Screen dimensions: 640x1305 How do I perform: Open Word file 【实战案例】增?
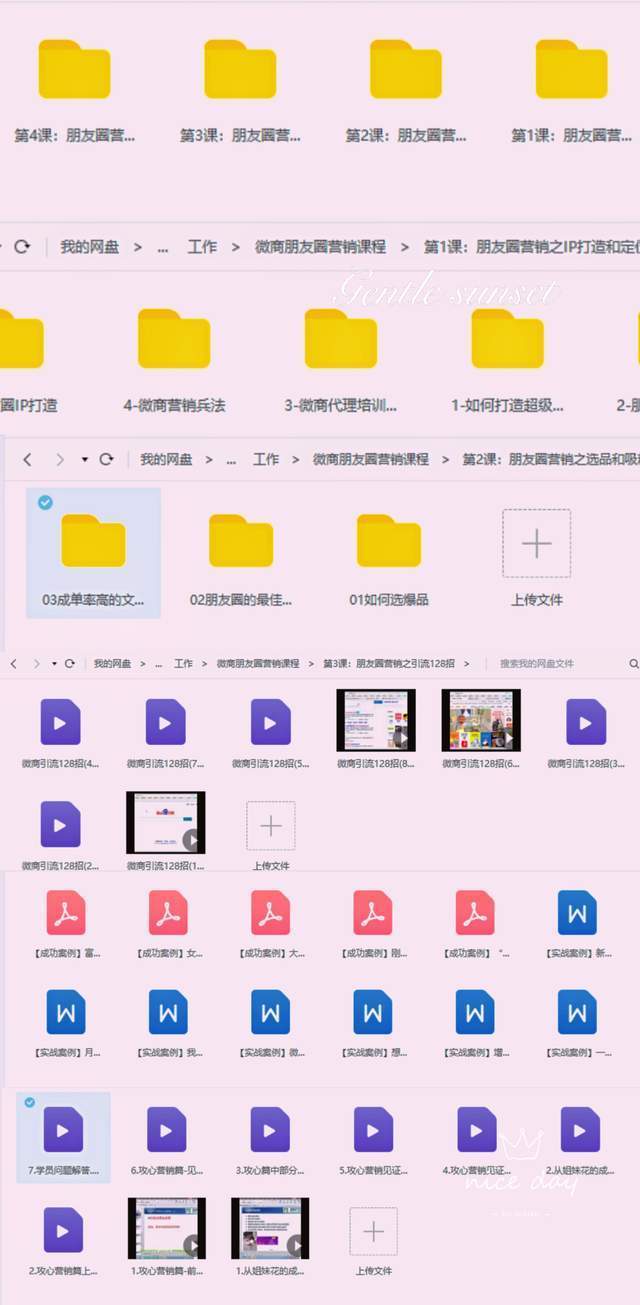coord(475,1012)
